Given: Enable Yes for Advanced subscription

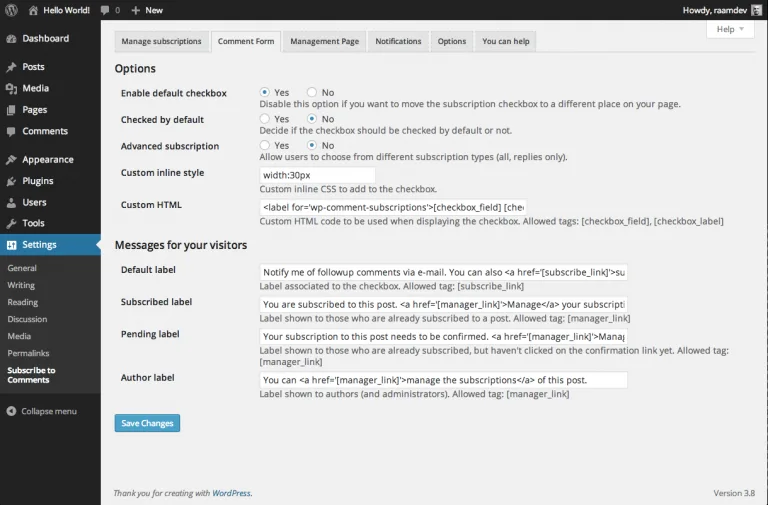Looking at the screenshot, I should (266, 146).
